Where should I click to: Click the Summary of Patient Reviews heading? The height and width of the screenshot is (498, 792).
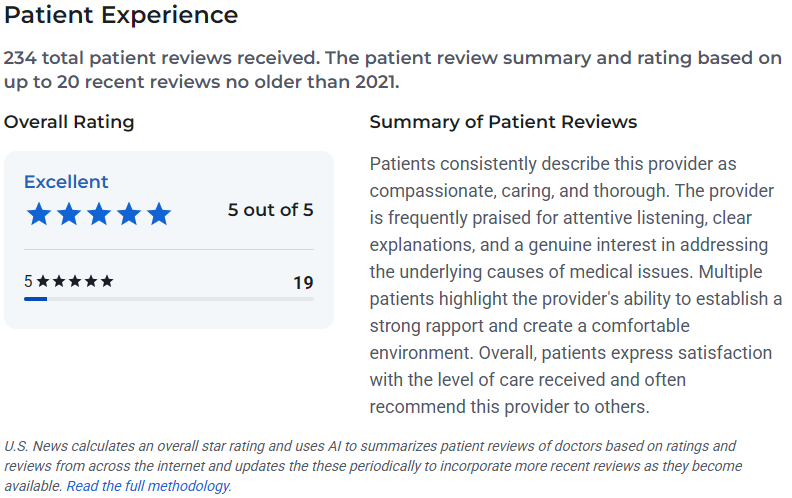tap(503, 122)
